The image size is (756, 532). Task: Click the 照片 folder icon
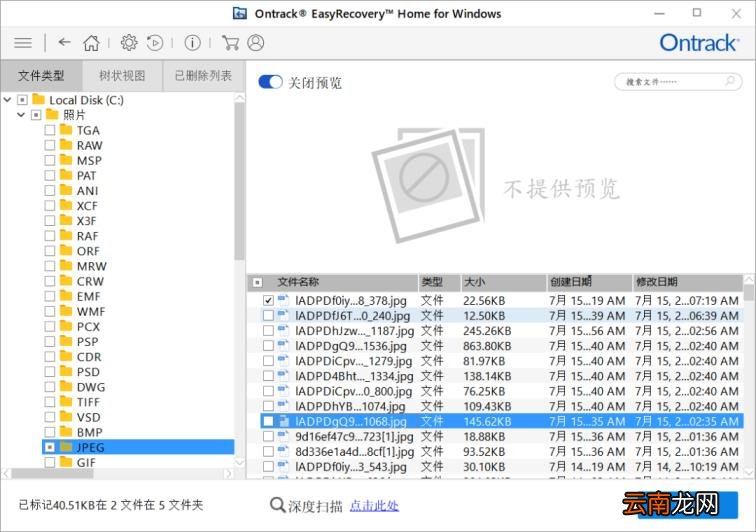(53, 114)
